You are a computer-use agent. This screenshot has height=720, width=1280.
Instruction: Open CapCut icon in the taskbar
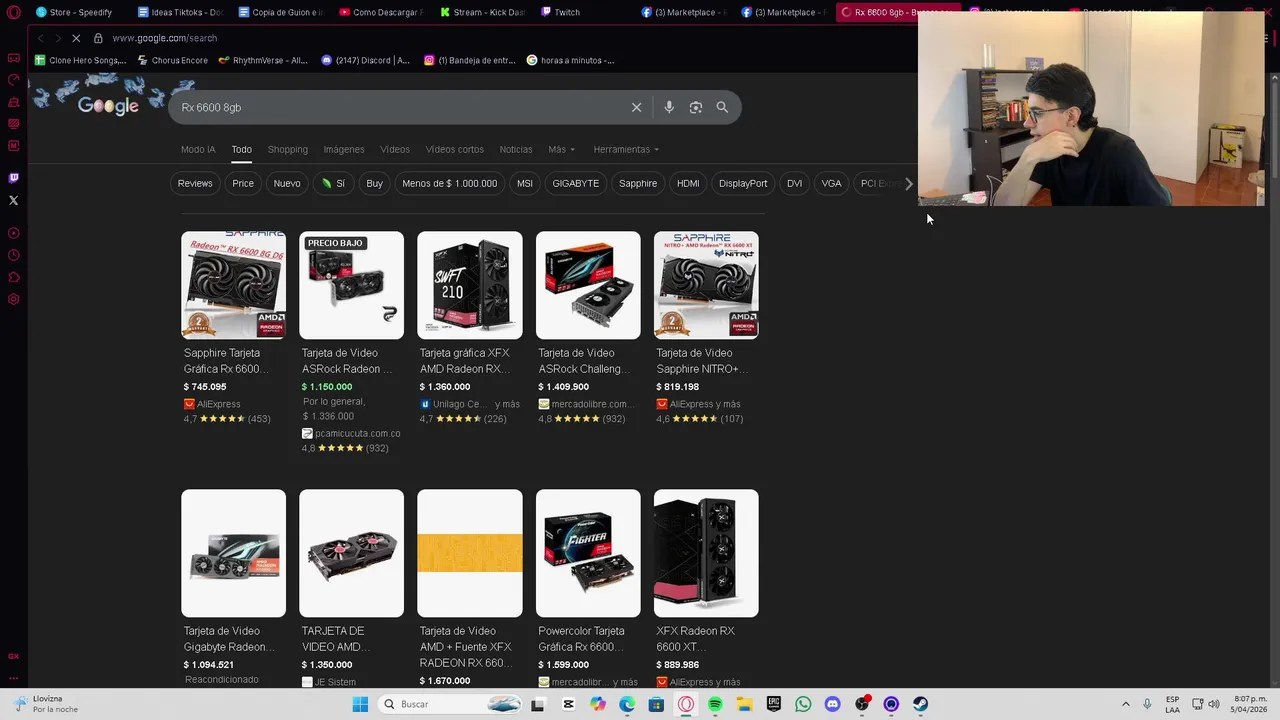[568, 704]
